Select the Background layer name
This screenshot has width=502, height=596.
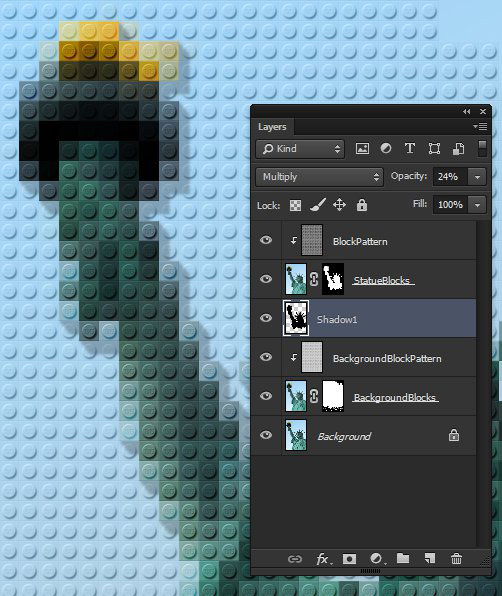[x=344, y=437]
